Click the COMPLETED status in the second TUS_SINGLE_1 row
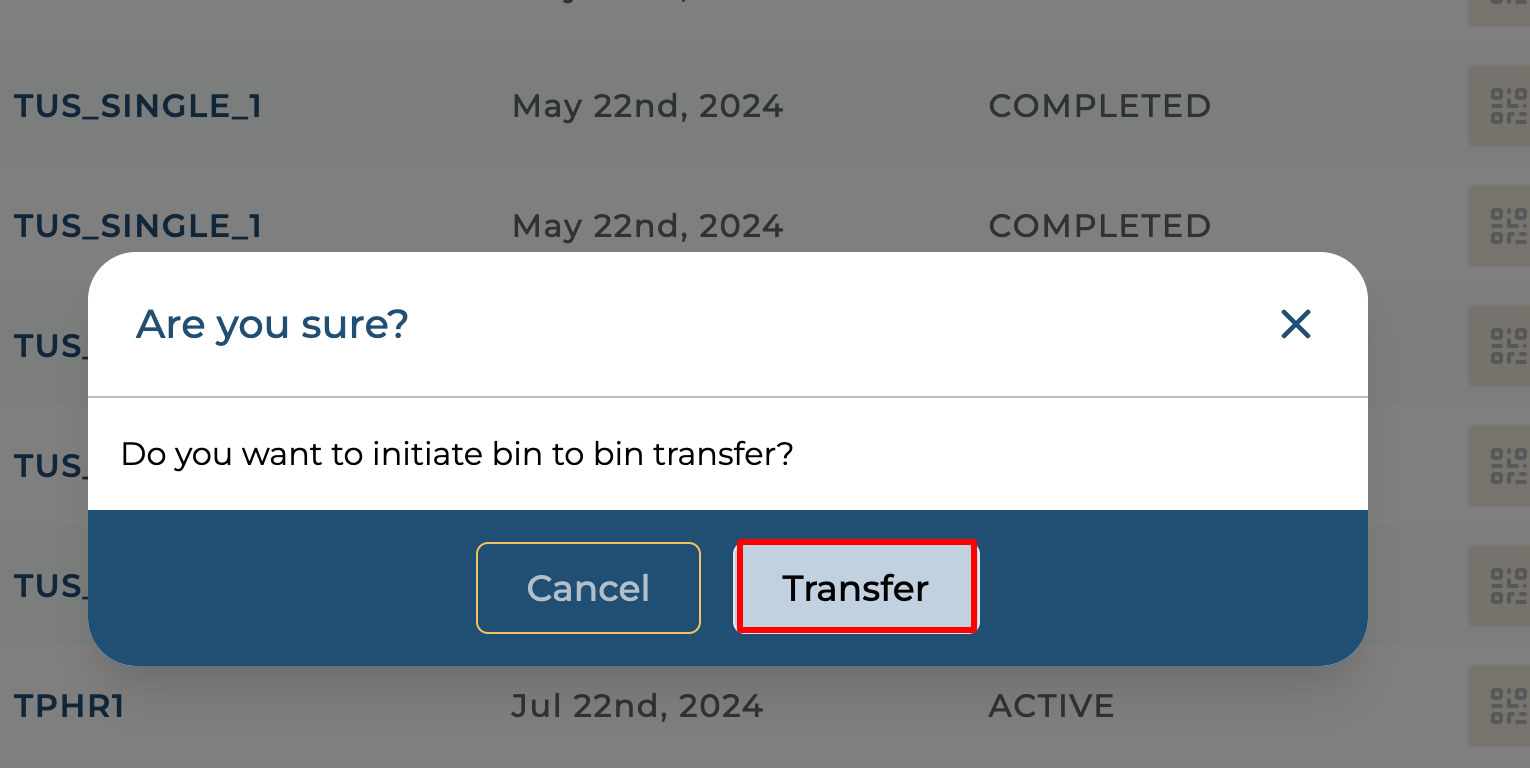The width and height of the screenshot is (1530, 768). point(1099,226)
